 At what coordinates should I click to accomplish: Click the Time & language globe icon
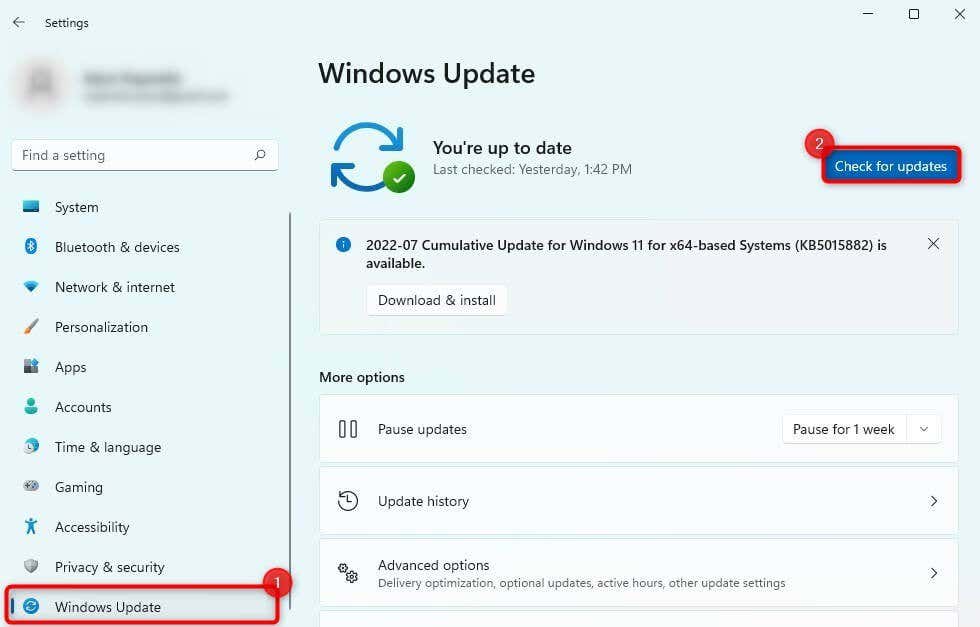coord(31,446)
